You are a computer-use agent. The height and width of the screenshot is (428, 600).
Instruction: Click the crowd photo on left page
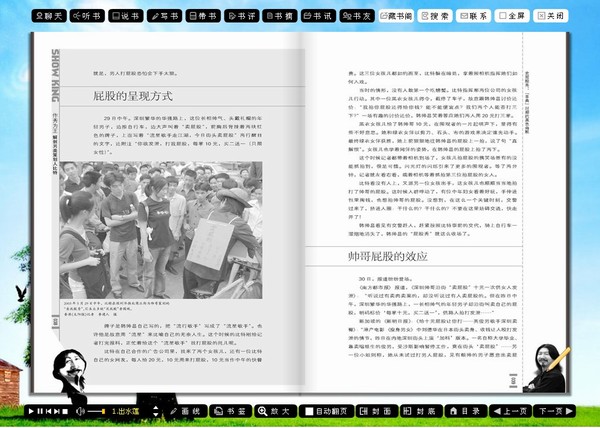tap(161, 230)
